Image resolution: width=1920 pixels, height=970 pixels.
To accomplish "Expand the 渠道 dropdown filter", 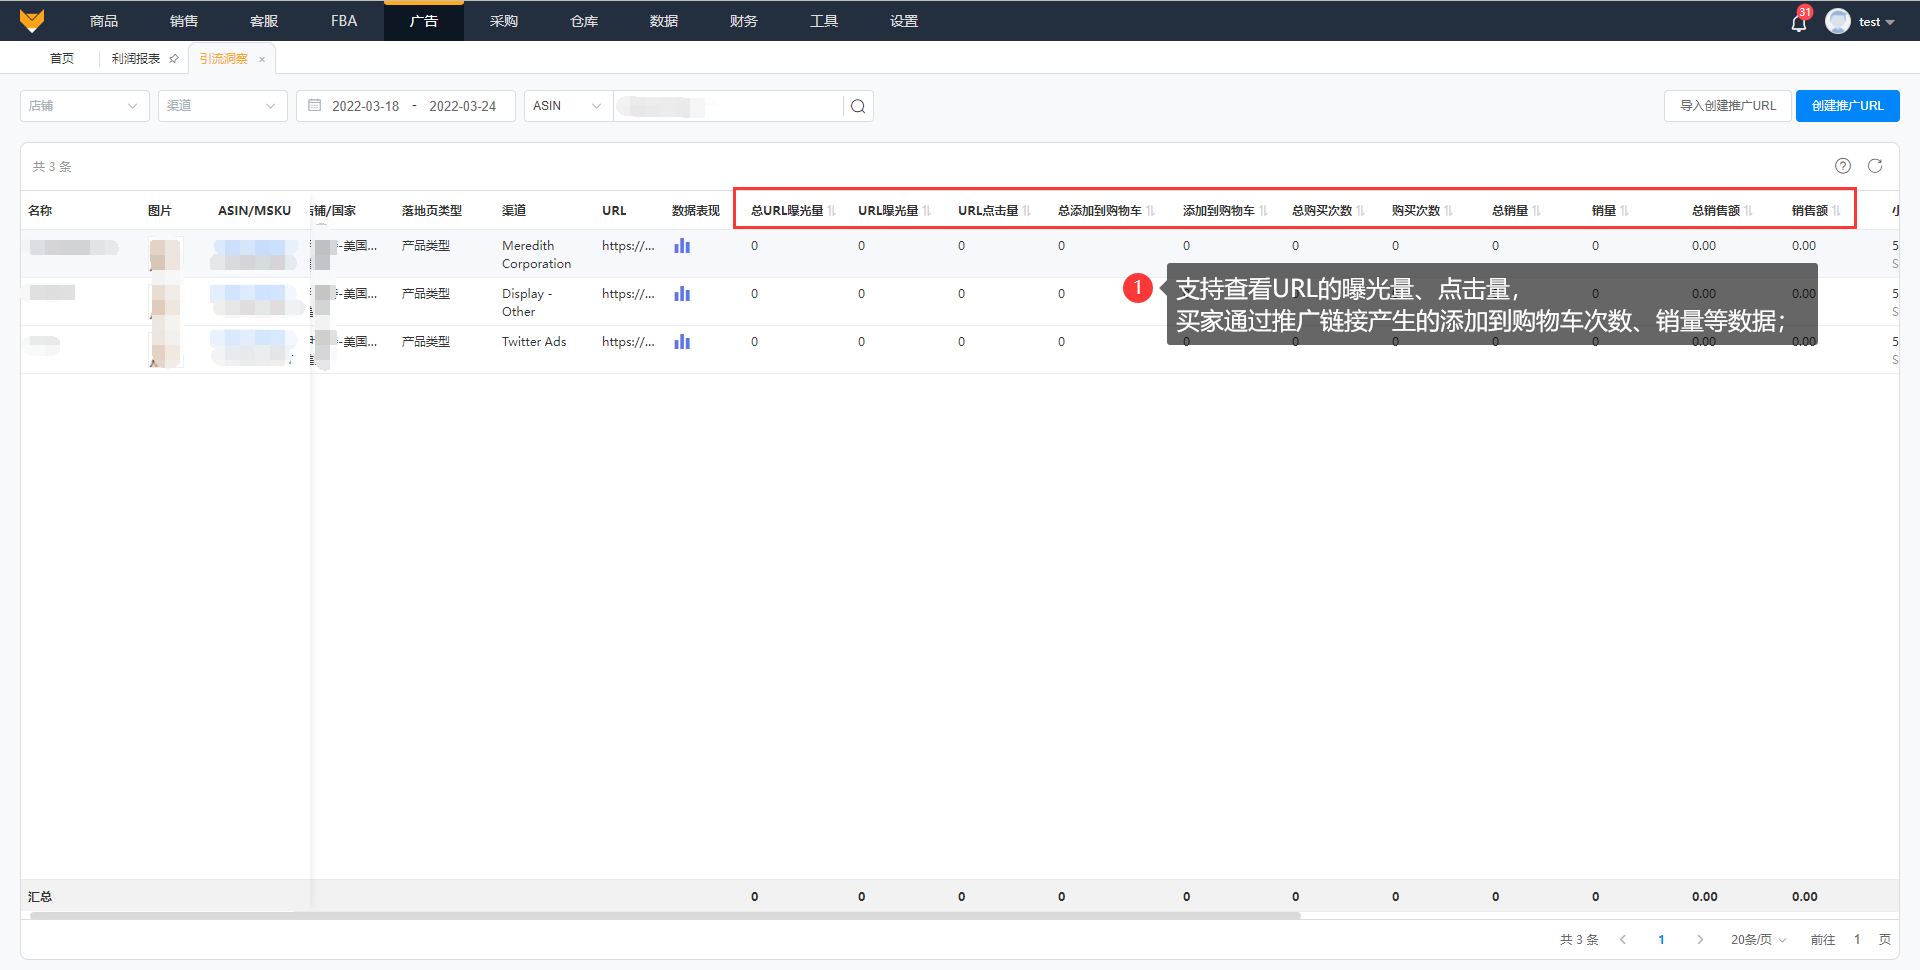I will tap(222, 106).
